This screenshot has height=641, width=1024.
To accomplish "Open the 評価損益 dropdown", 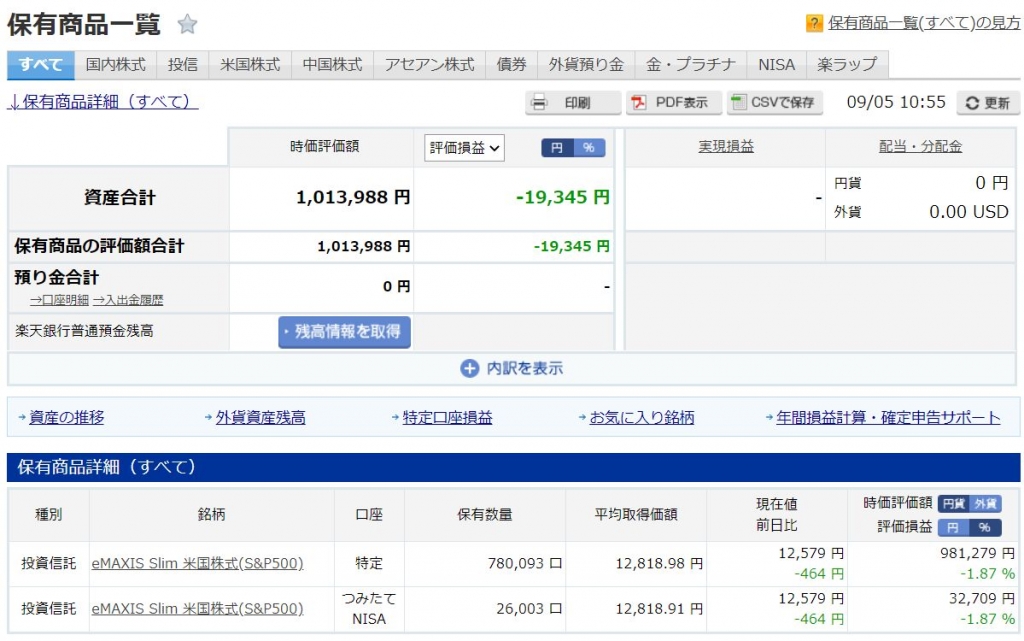I will (x=465, y=148).
